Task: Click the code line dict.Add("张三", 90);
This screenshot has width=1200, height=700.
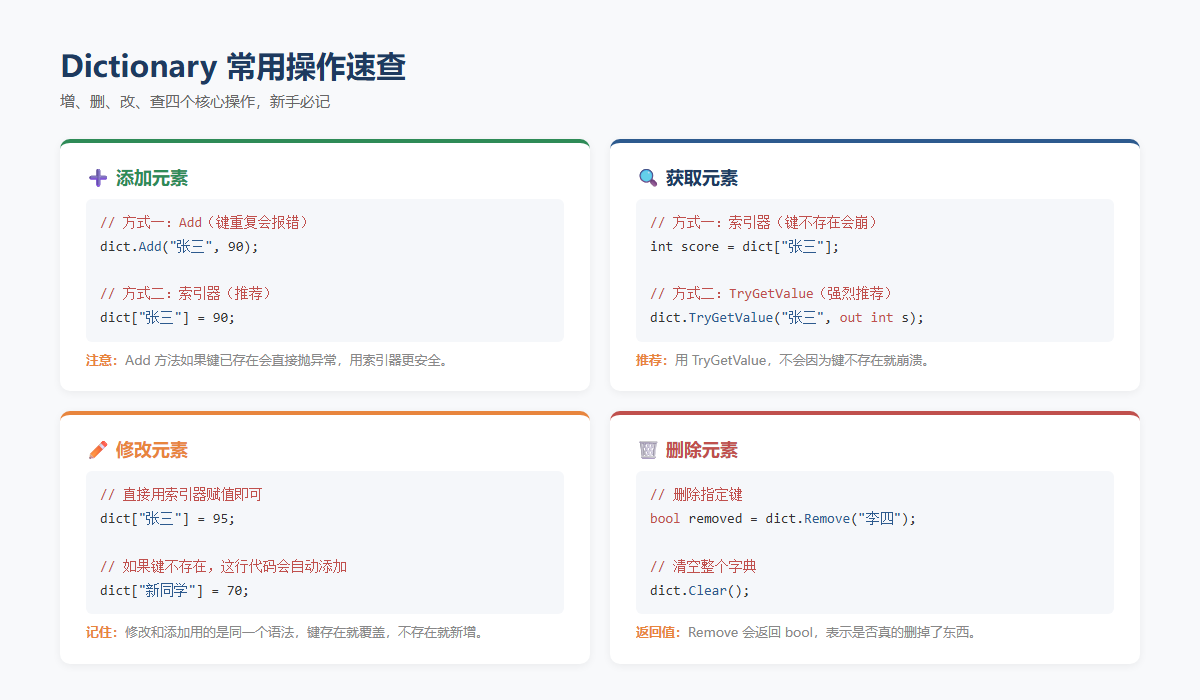Action: click(x=179, y=246)
